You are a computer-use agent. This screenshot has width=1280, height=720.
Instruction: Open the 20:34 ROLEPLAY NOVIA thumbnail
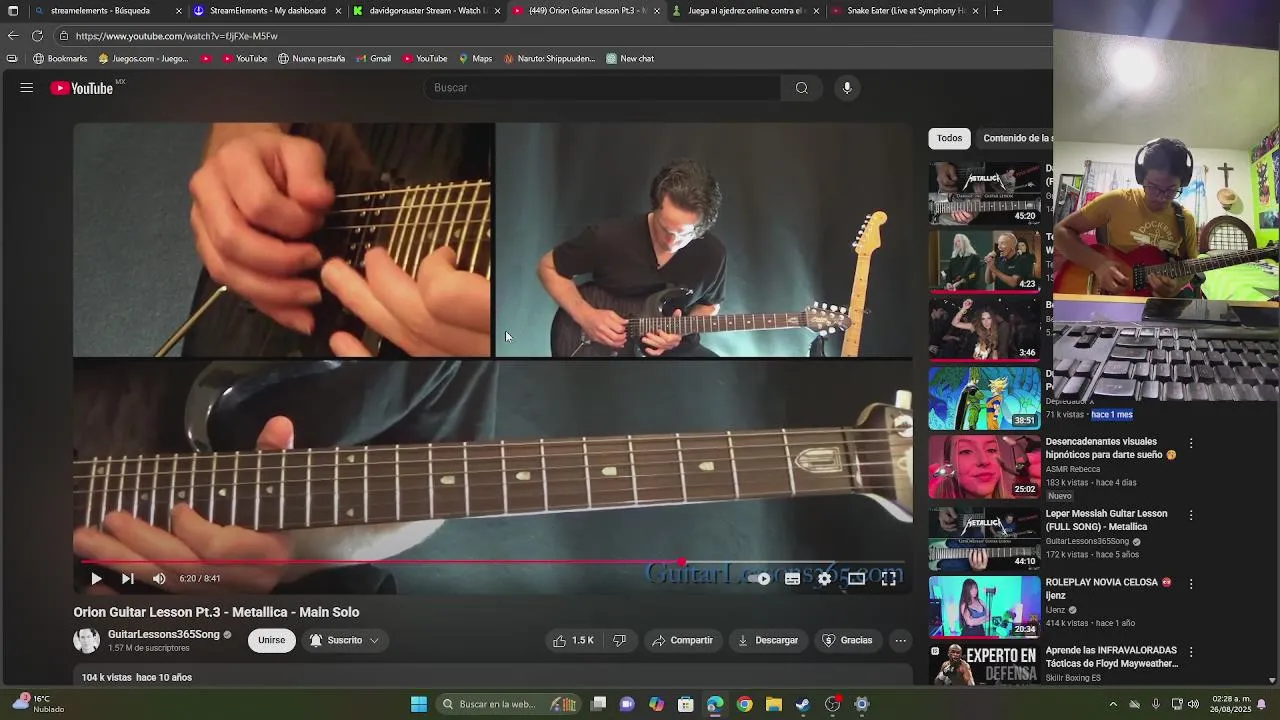coord(984,606)
